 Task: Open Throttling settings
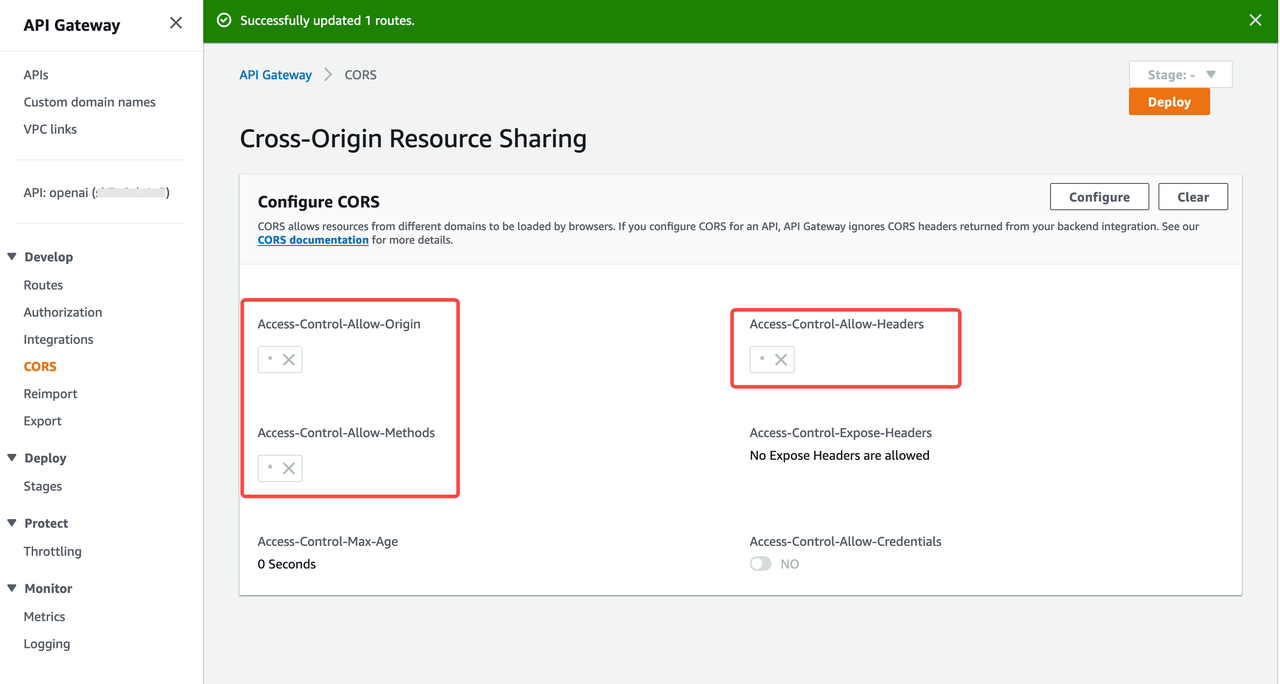[x=52, y=551]
